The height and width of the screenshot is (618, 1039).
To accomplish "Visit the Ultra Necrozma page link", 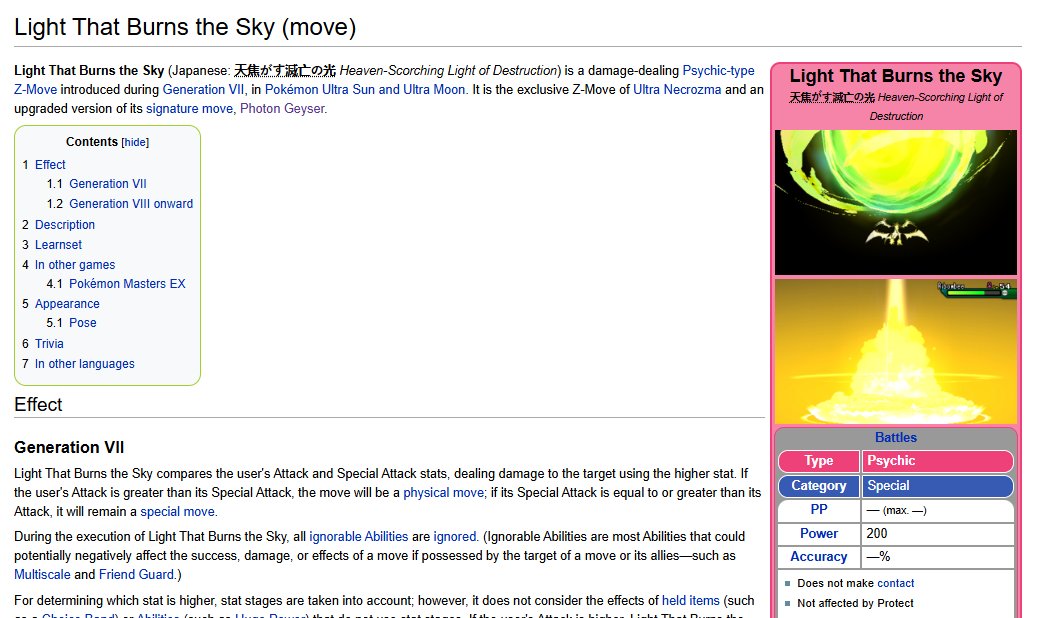I will tap(677, 89).
